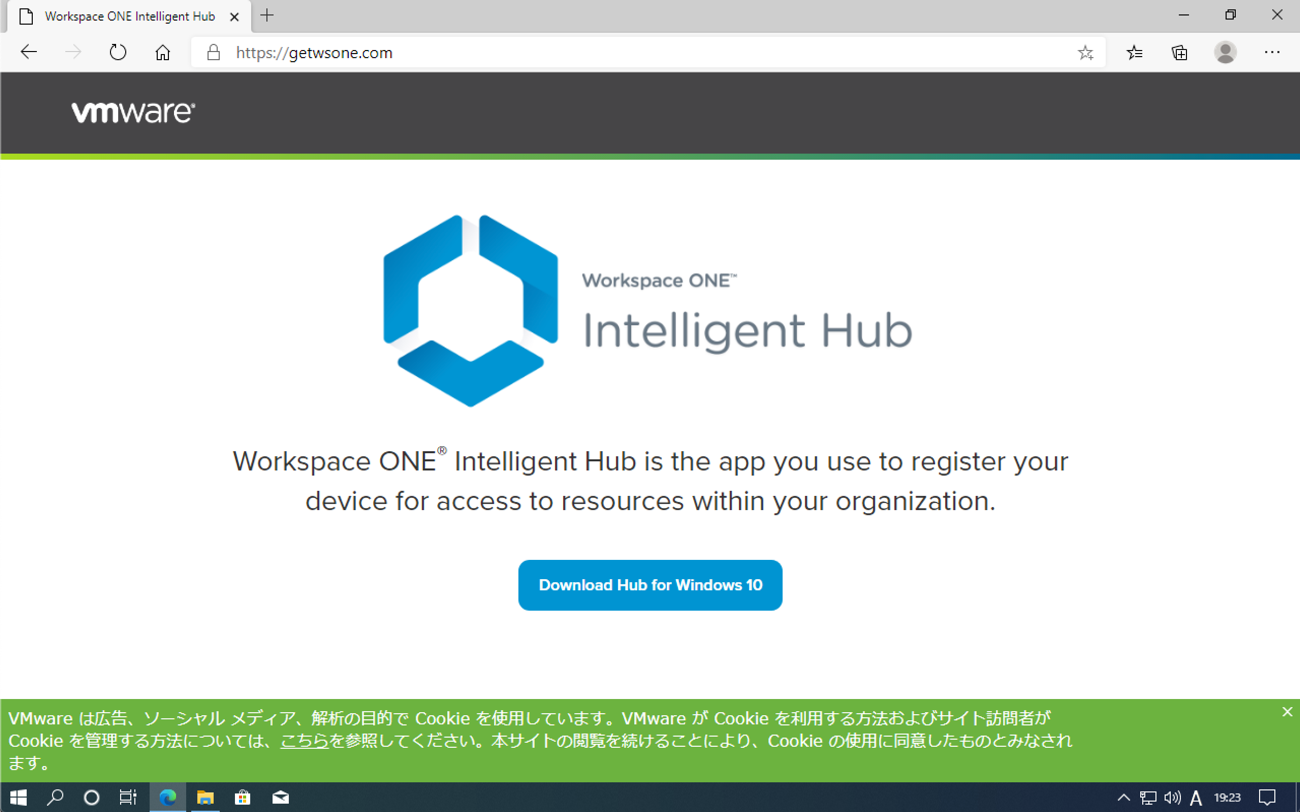Open a new browser tab
Image resolution: width=1300 pixels, height=812 pixels.
(267, 16)
